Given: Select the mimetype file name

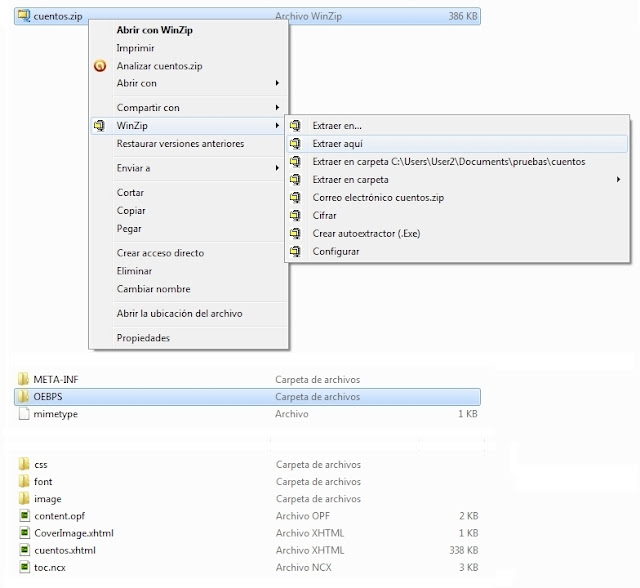Looking at the screenshot, I should 56,414.
